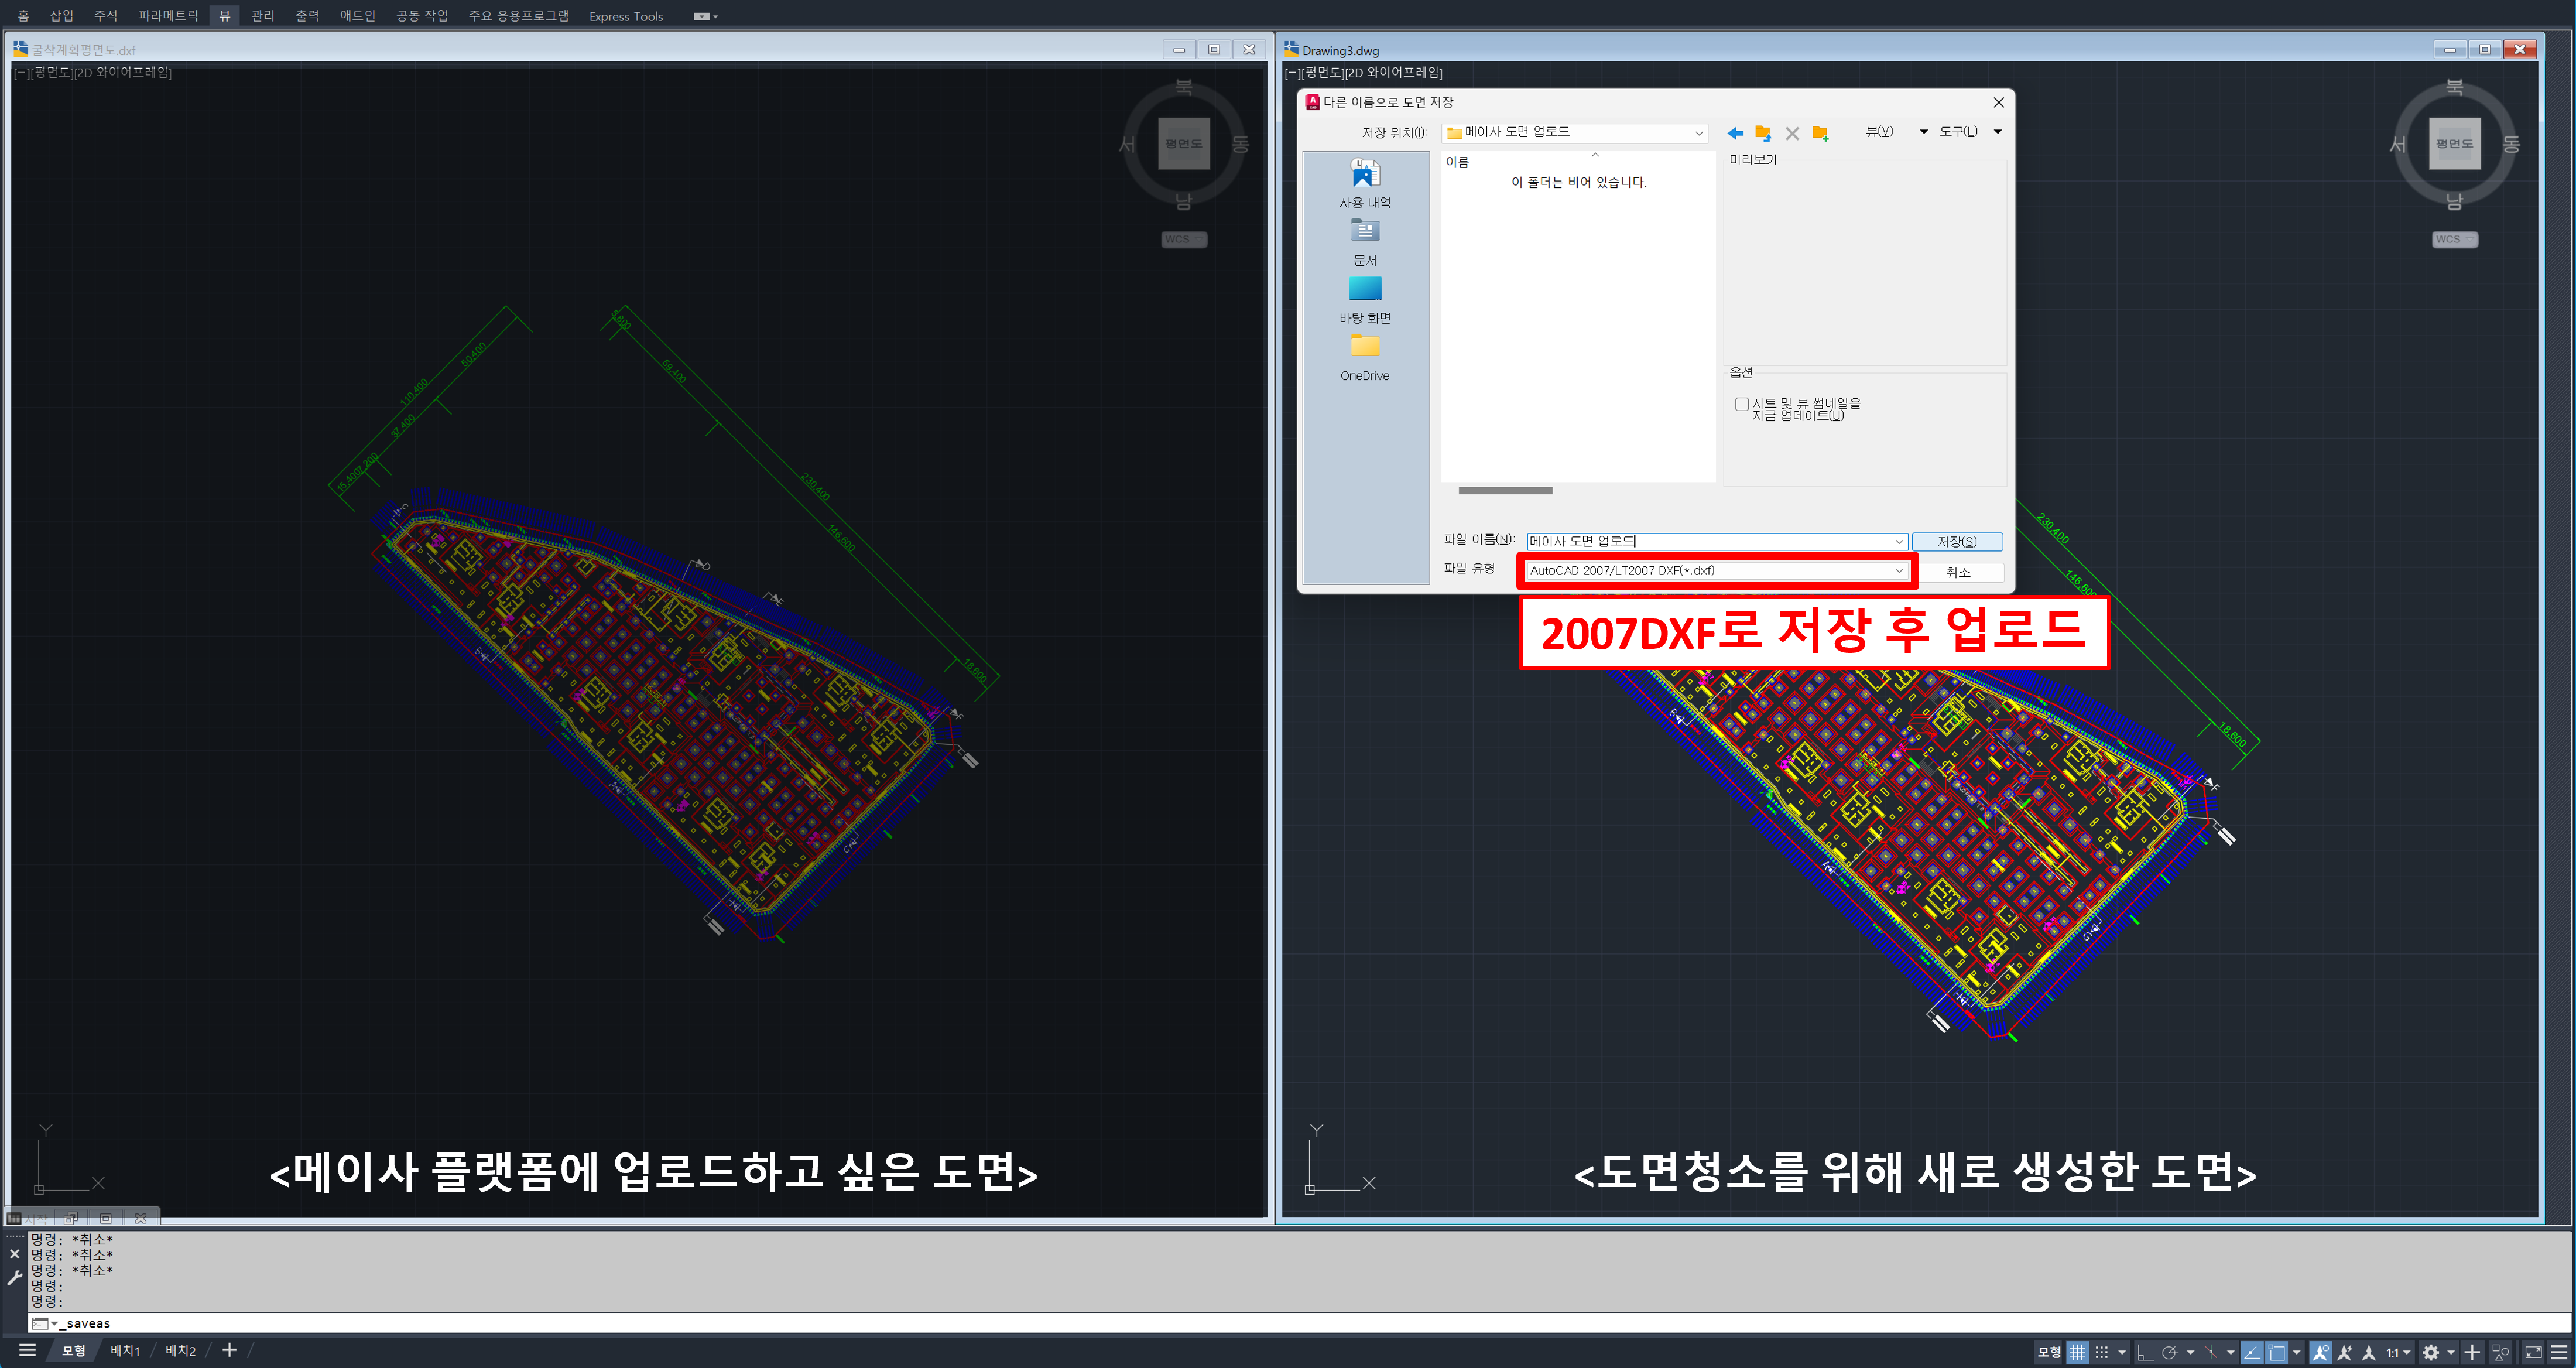Create a new folder in save dialog
Image resolution: width=2576 pixels, height=1368 pixels.
pos(1820,133)
